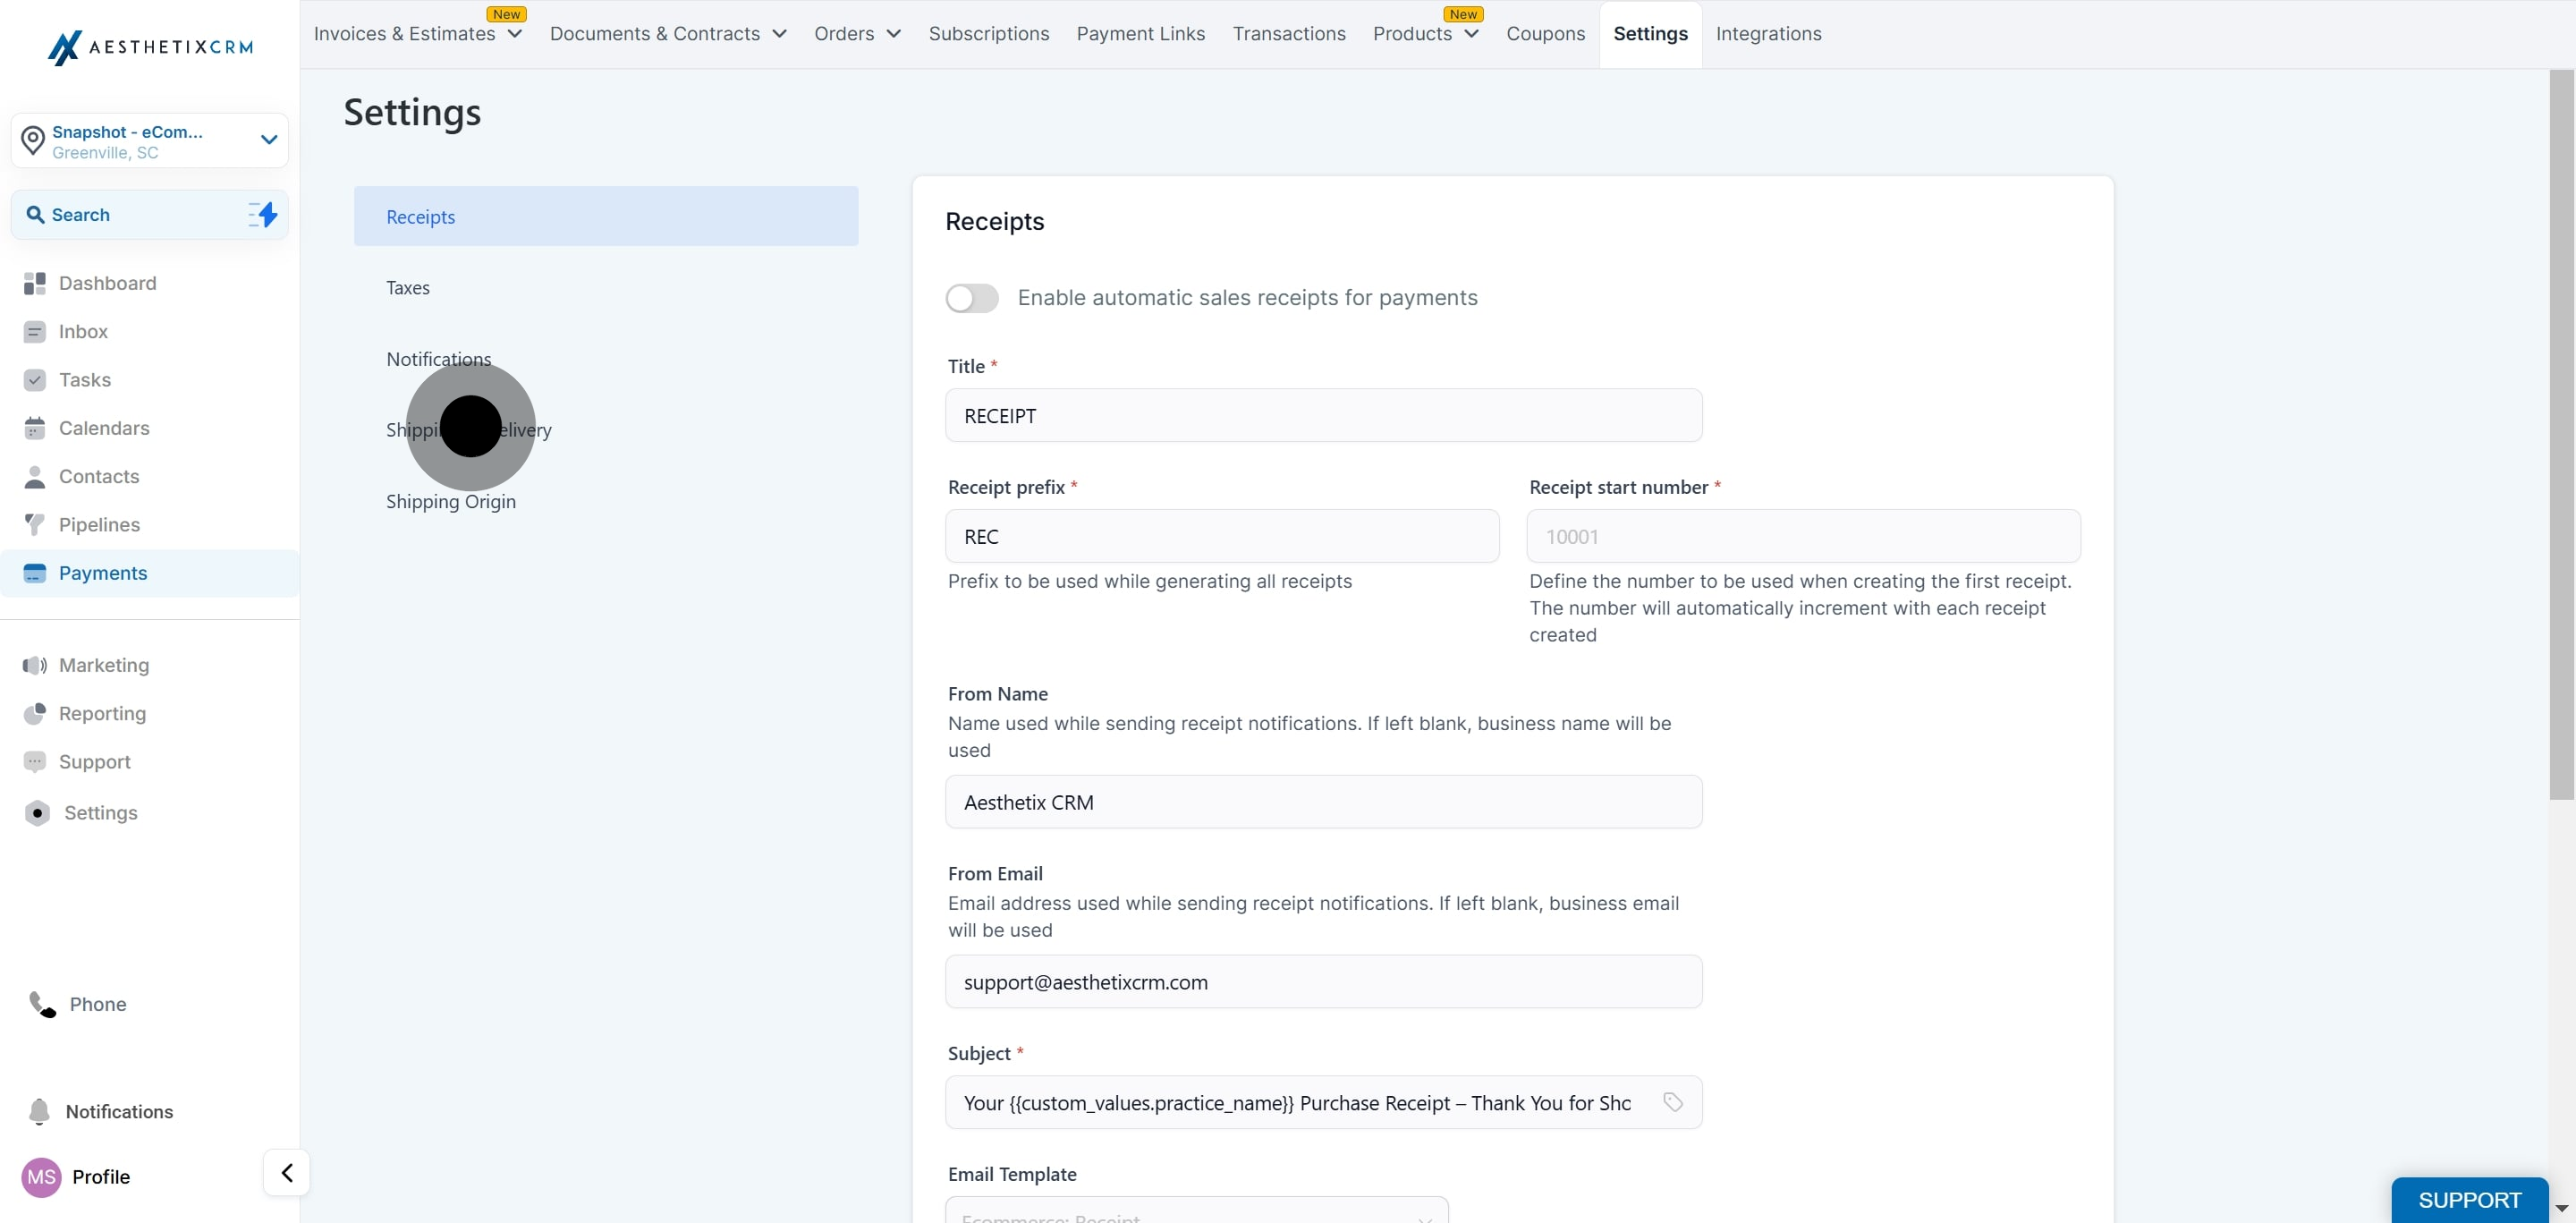Viewport: 2576px width, 1223px height.
Task: Expand the Orders menu chevron
Action: pyautogui.click(x=894, y=34)
